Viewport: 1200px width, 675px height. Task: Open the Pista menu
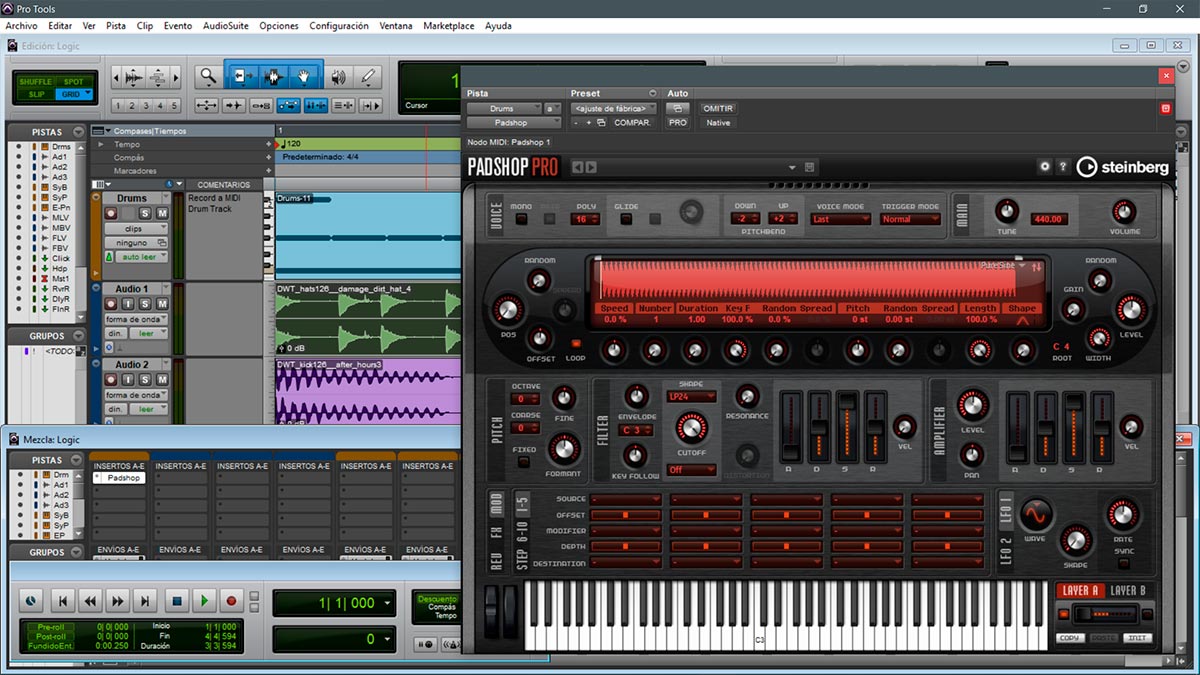click(116, 26)
